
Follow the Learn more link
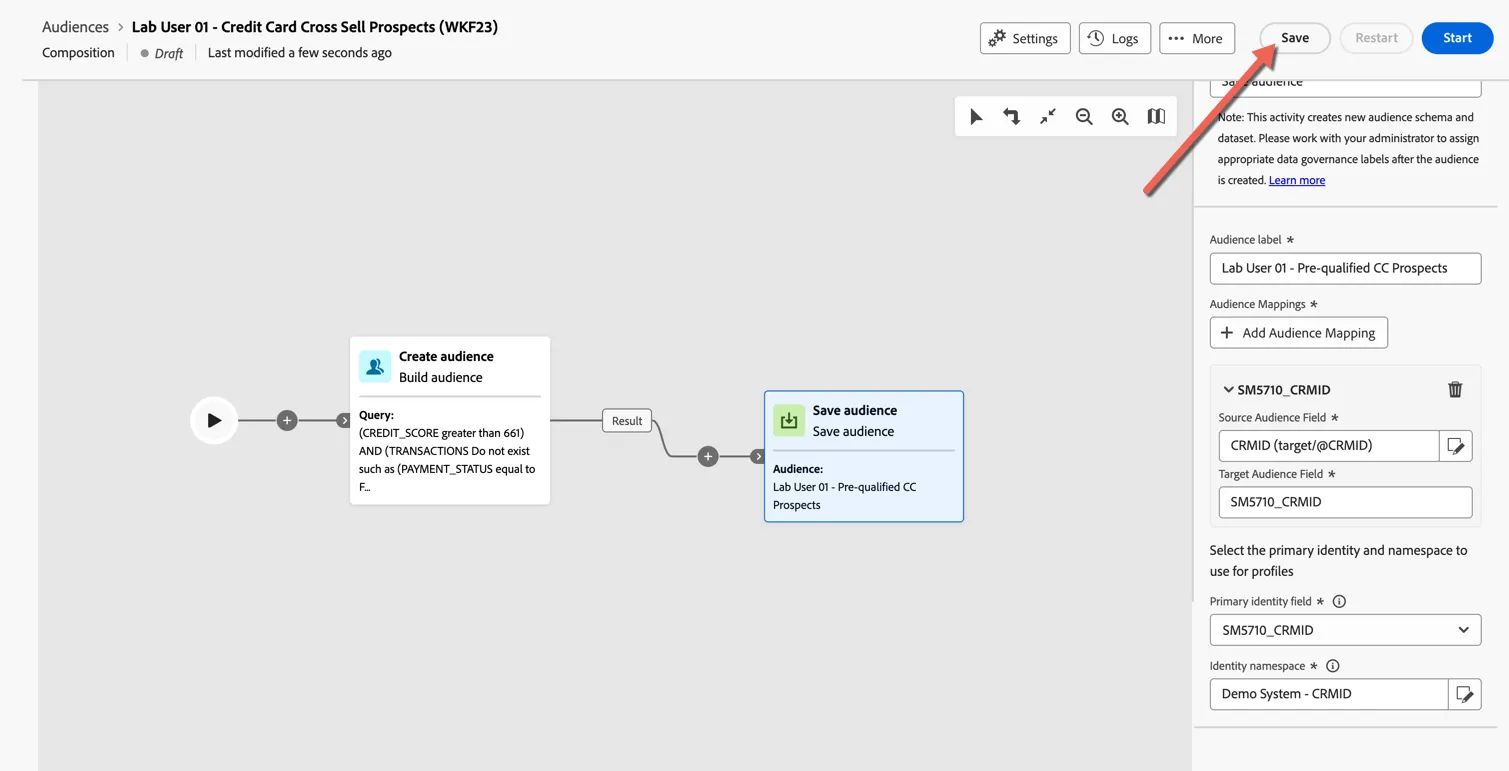pyautogui.click(x=1297, y=180)
